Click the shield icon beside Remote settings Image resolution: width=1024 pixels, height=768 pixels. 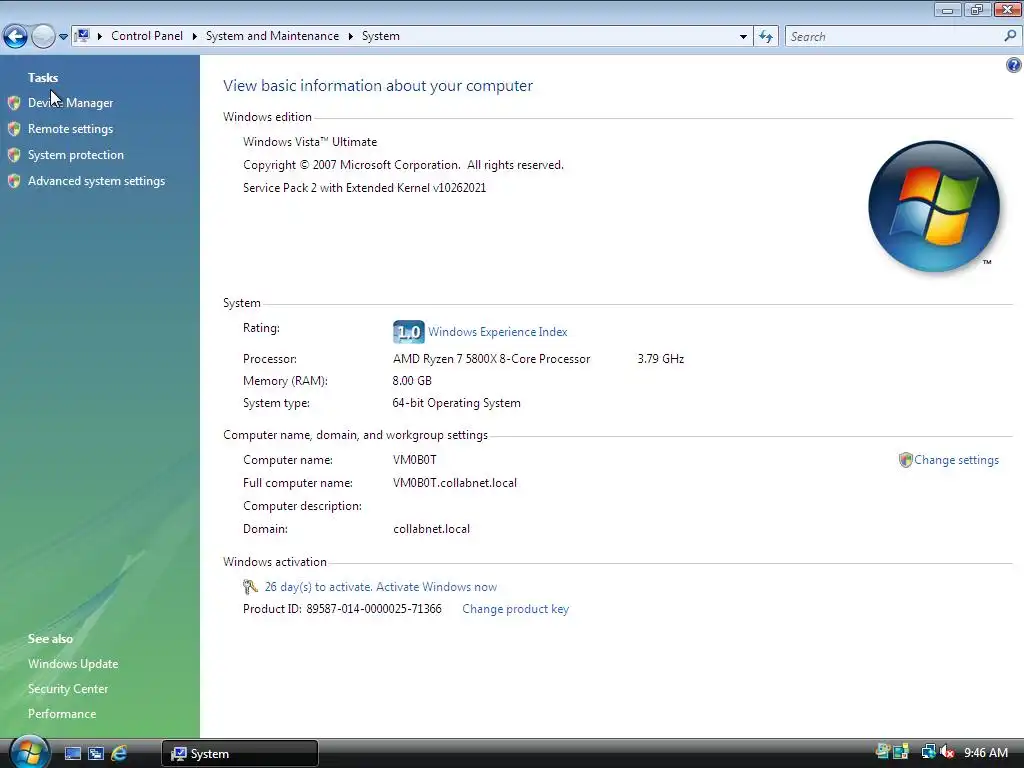pos(14,129)
